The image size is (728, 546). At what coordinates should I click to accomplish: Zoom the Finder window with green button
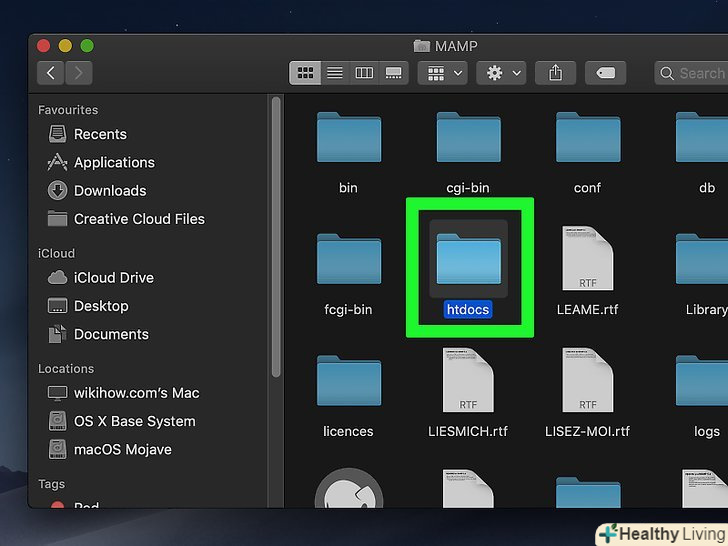(x=87, y=46)
